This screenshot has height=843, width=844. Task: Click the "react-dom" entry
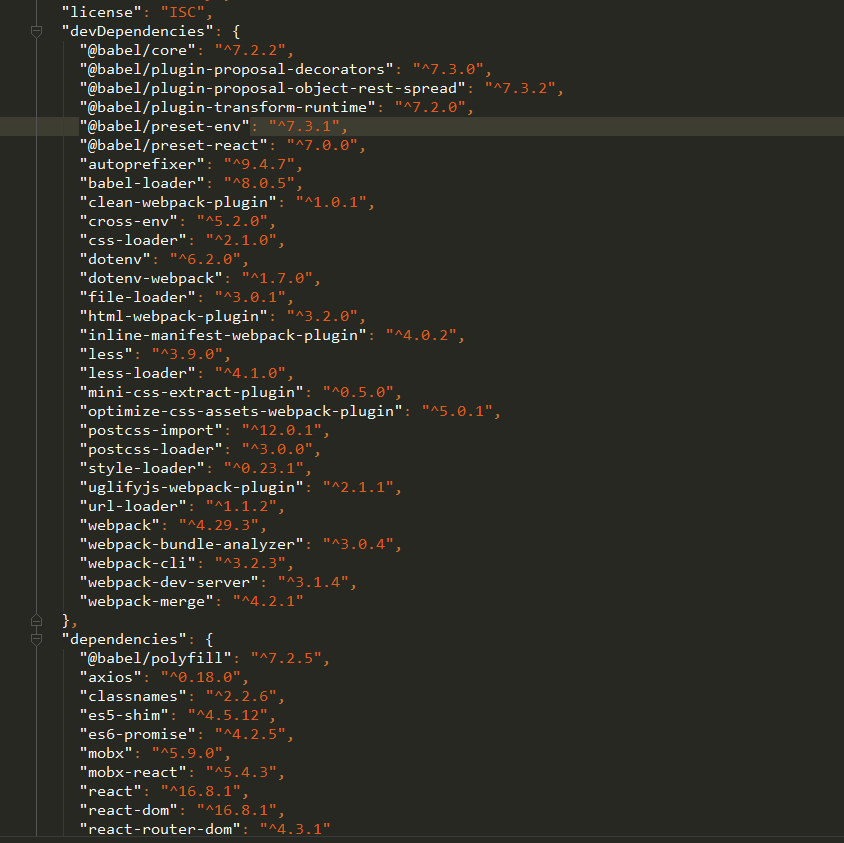(x=182, y=810)
